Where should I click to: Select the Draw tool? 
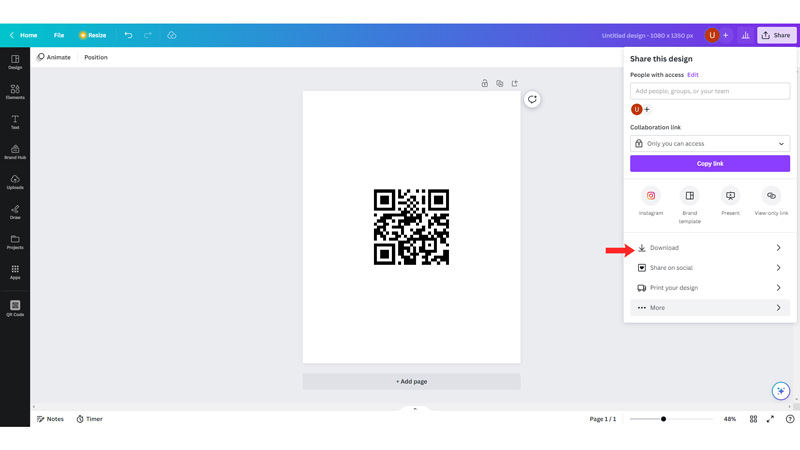click(x=15, y=212)
